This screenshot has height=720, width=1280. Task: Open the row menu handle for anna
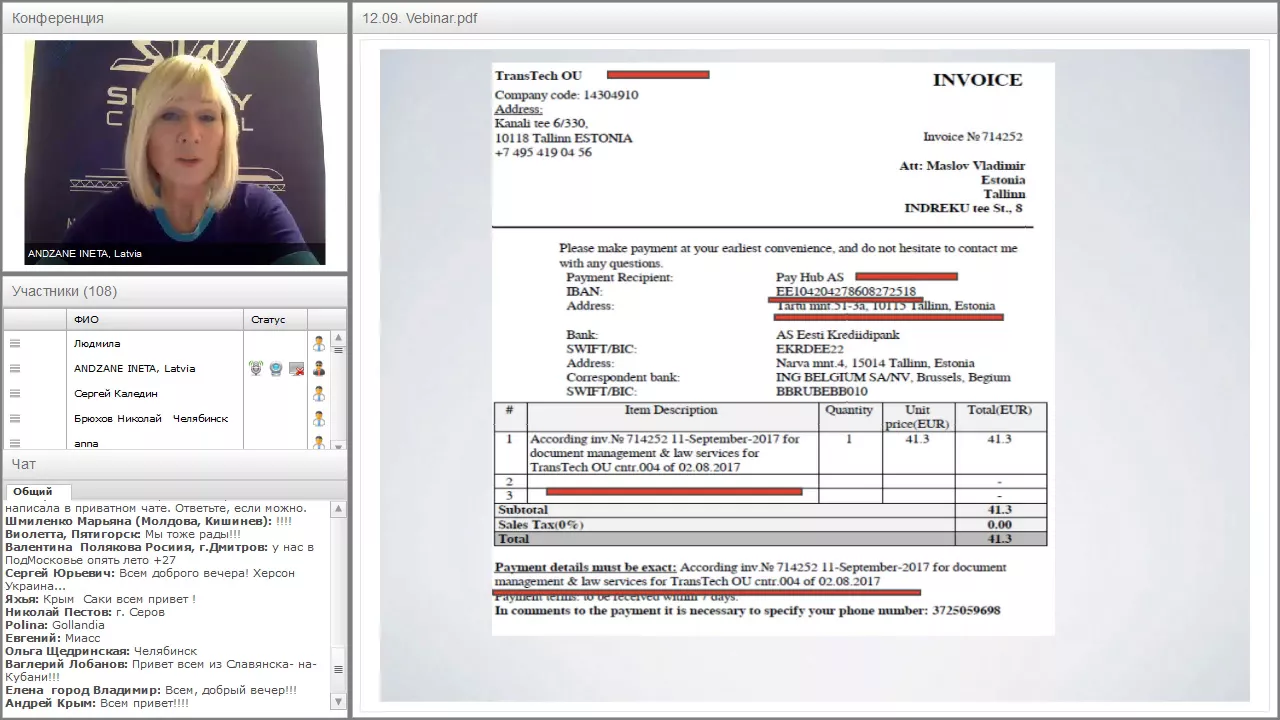[15, 443]
